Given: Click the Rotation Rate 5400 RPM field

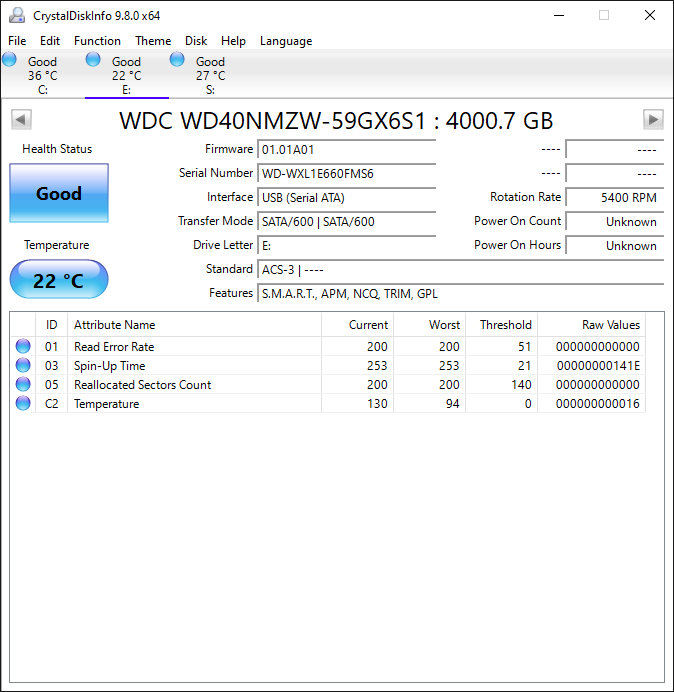Looking at the screenshot, I should pyautogui.click(x=615, y=197).
